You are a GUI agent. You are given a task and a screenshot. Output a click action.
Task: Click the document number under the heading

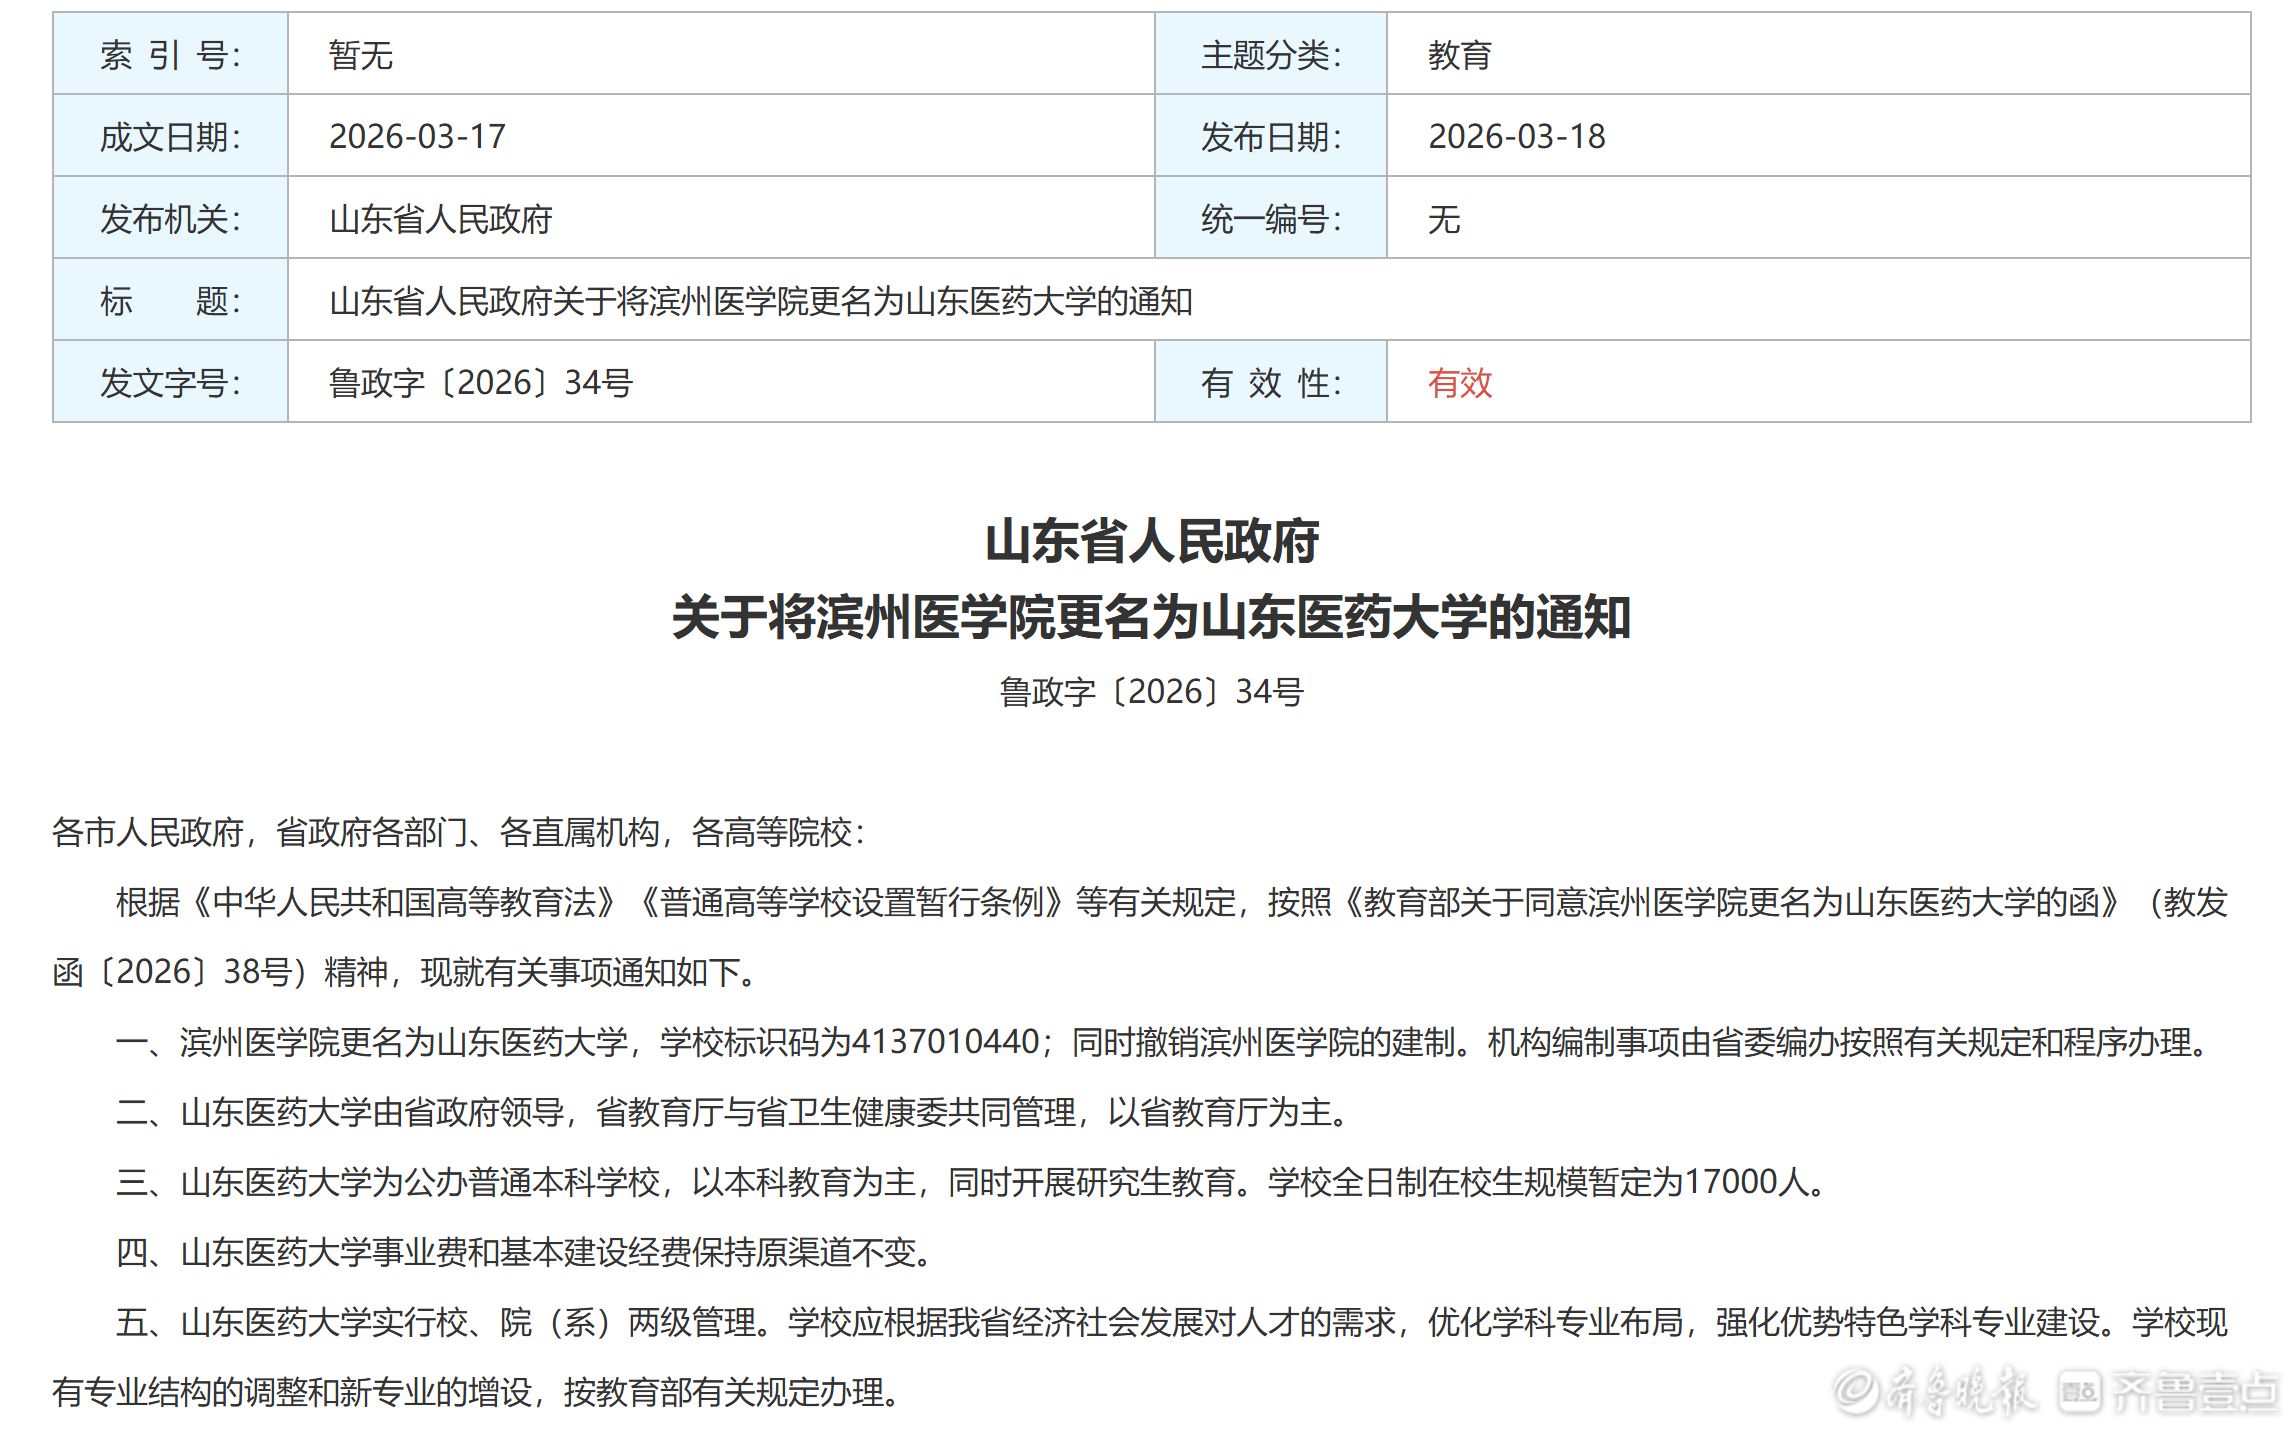(1151, 692)
